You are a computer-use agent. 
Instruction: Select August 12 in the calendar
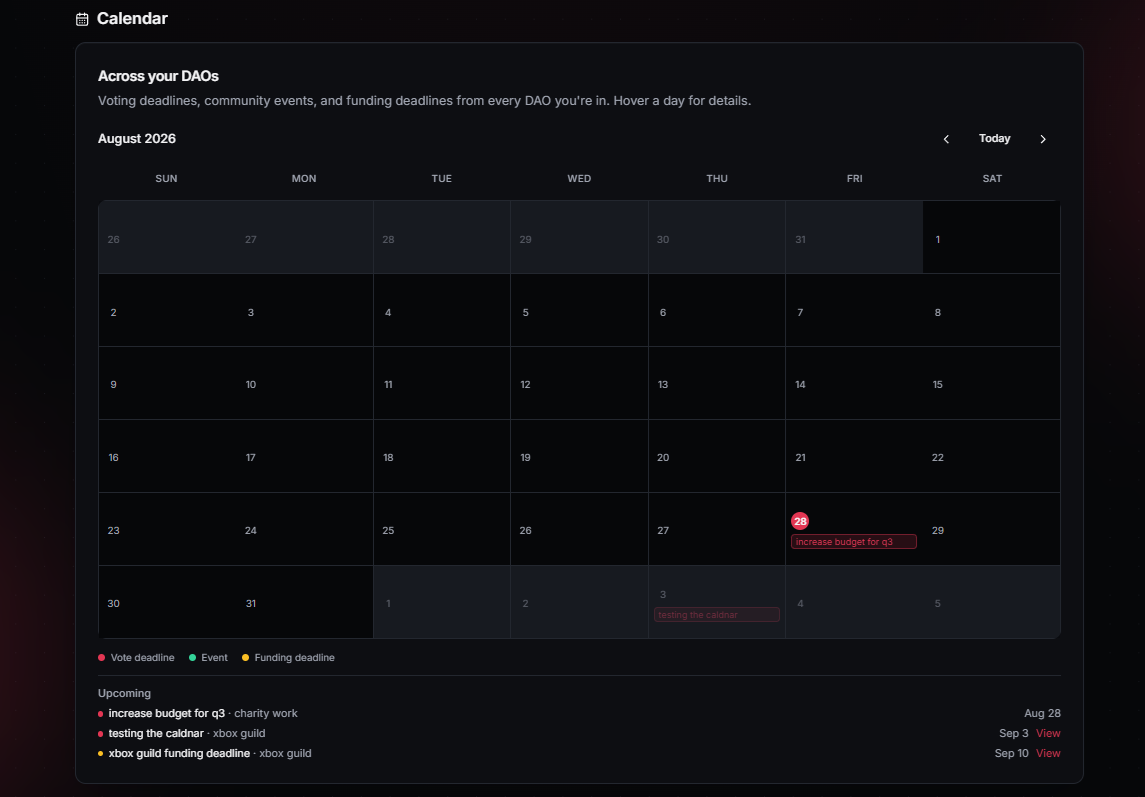coord(579,384)
